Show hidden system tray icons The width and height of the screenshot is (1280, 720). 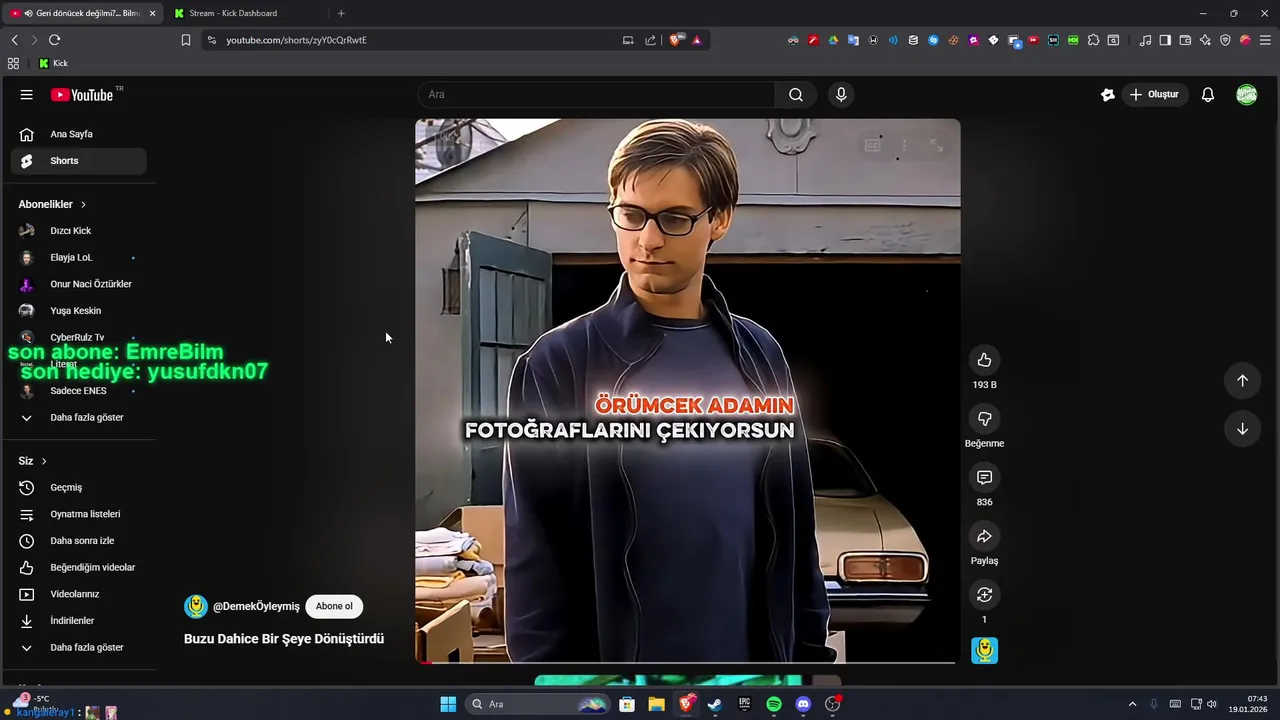pos(1132,704)
